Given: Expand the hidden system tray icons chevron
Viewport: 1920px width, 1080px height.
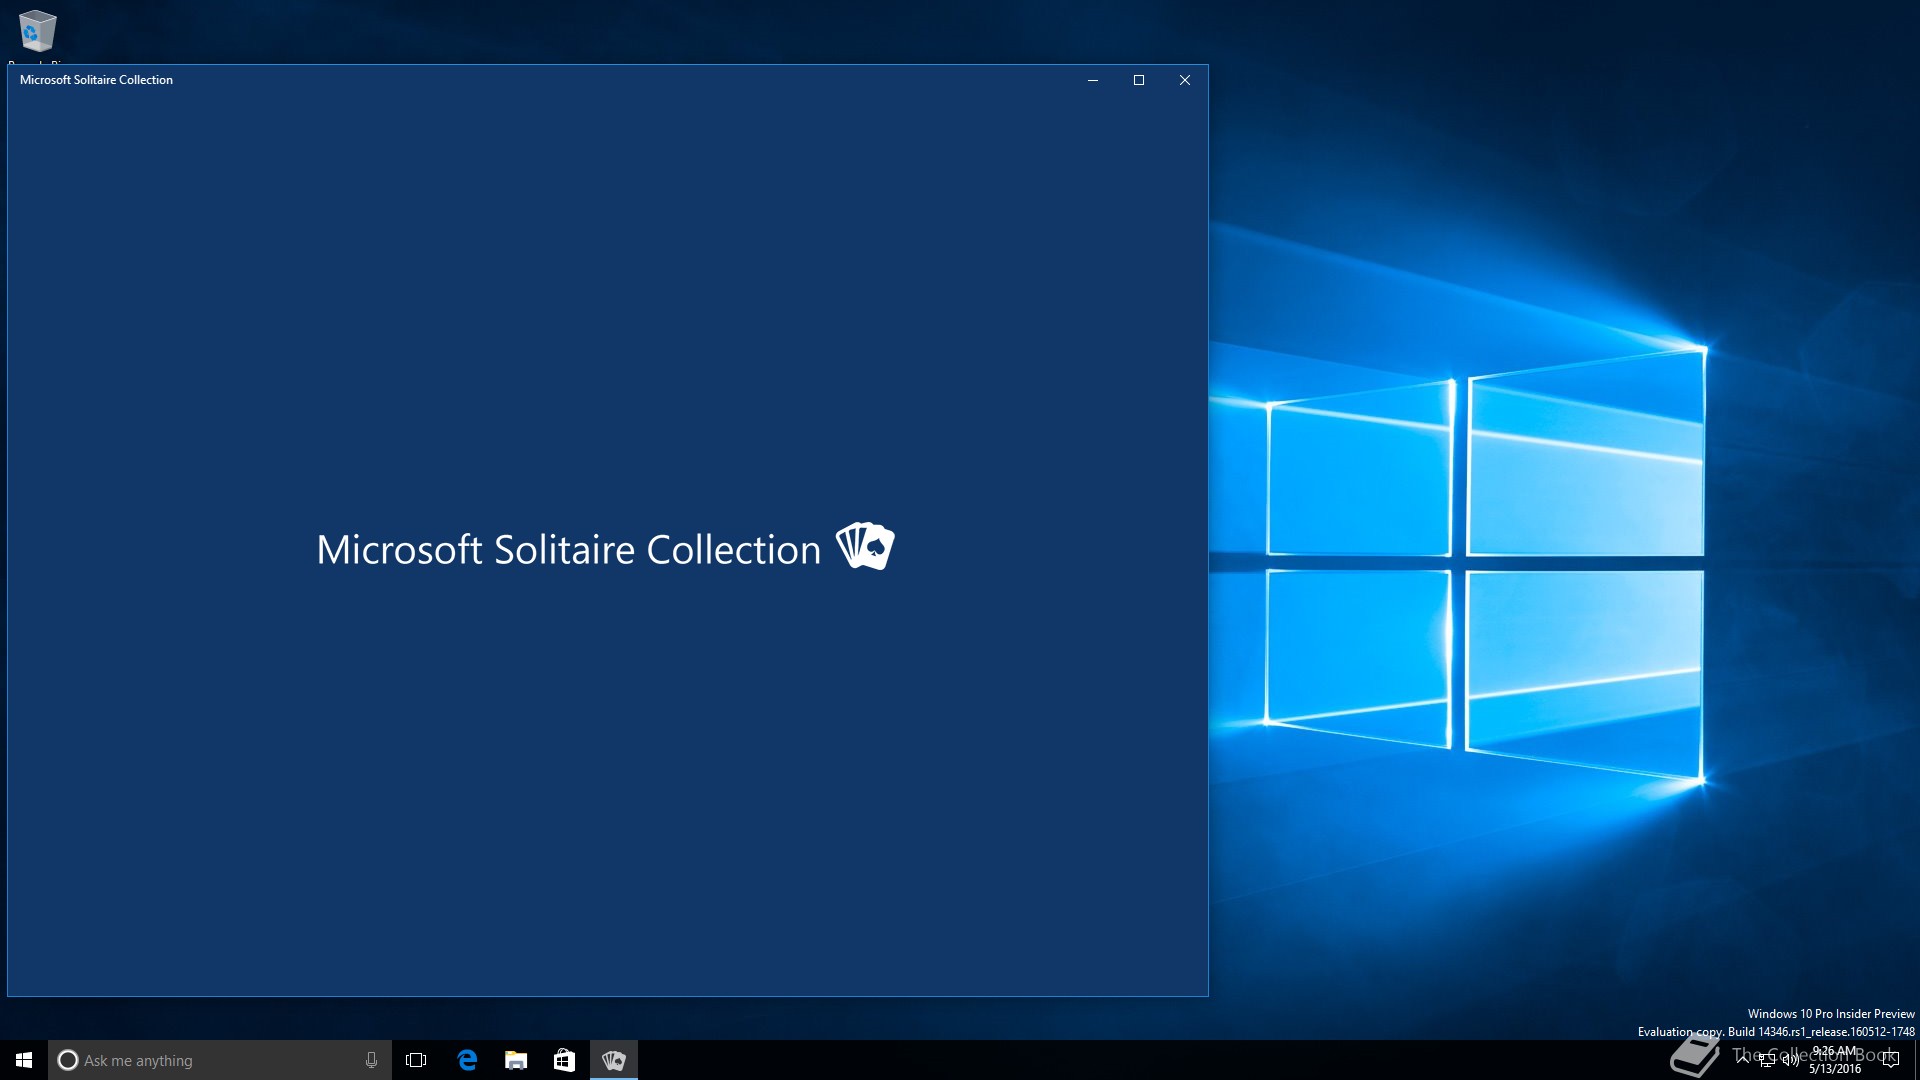Looking at the screenshot, I should click(x=1743, y=1060).
